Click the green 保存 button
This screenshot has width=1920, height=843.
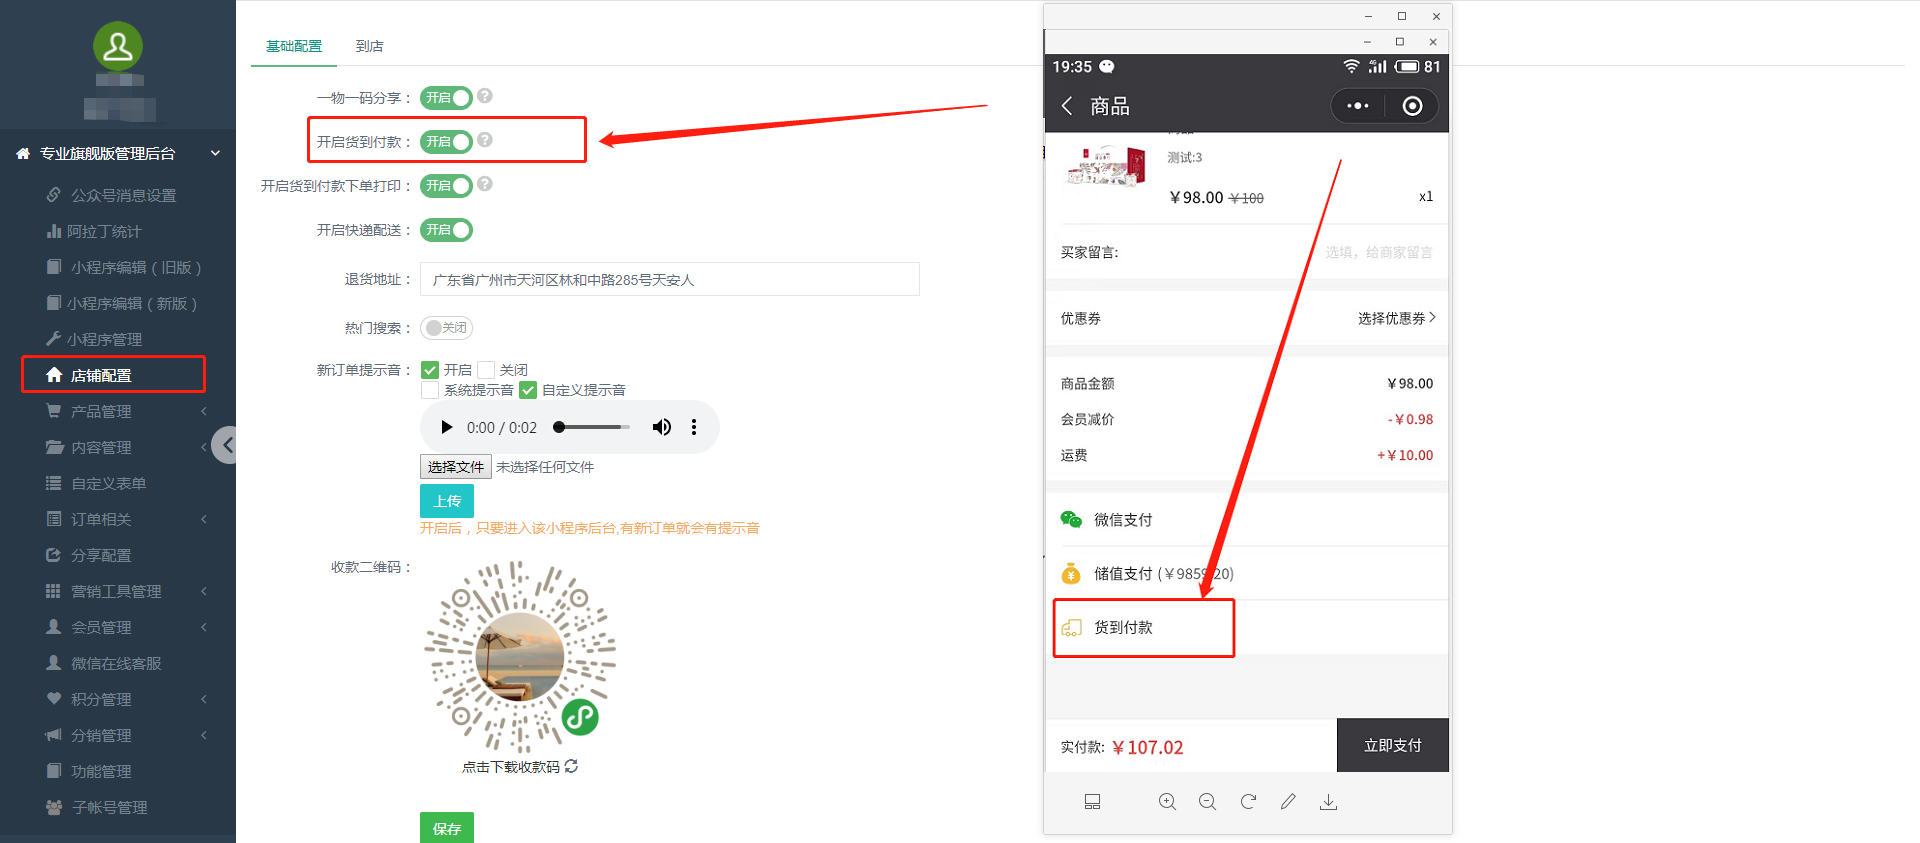pyautogui.click(x=446, y=828)
